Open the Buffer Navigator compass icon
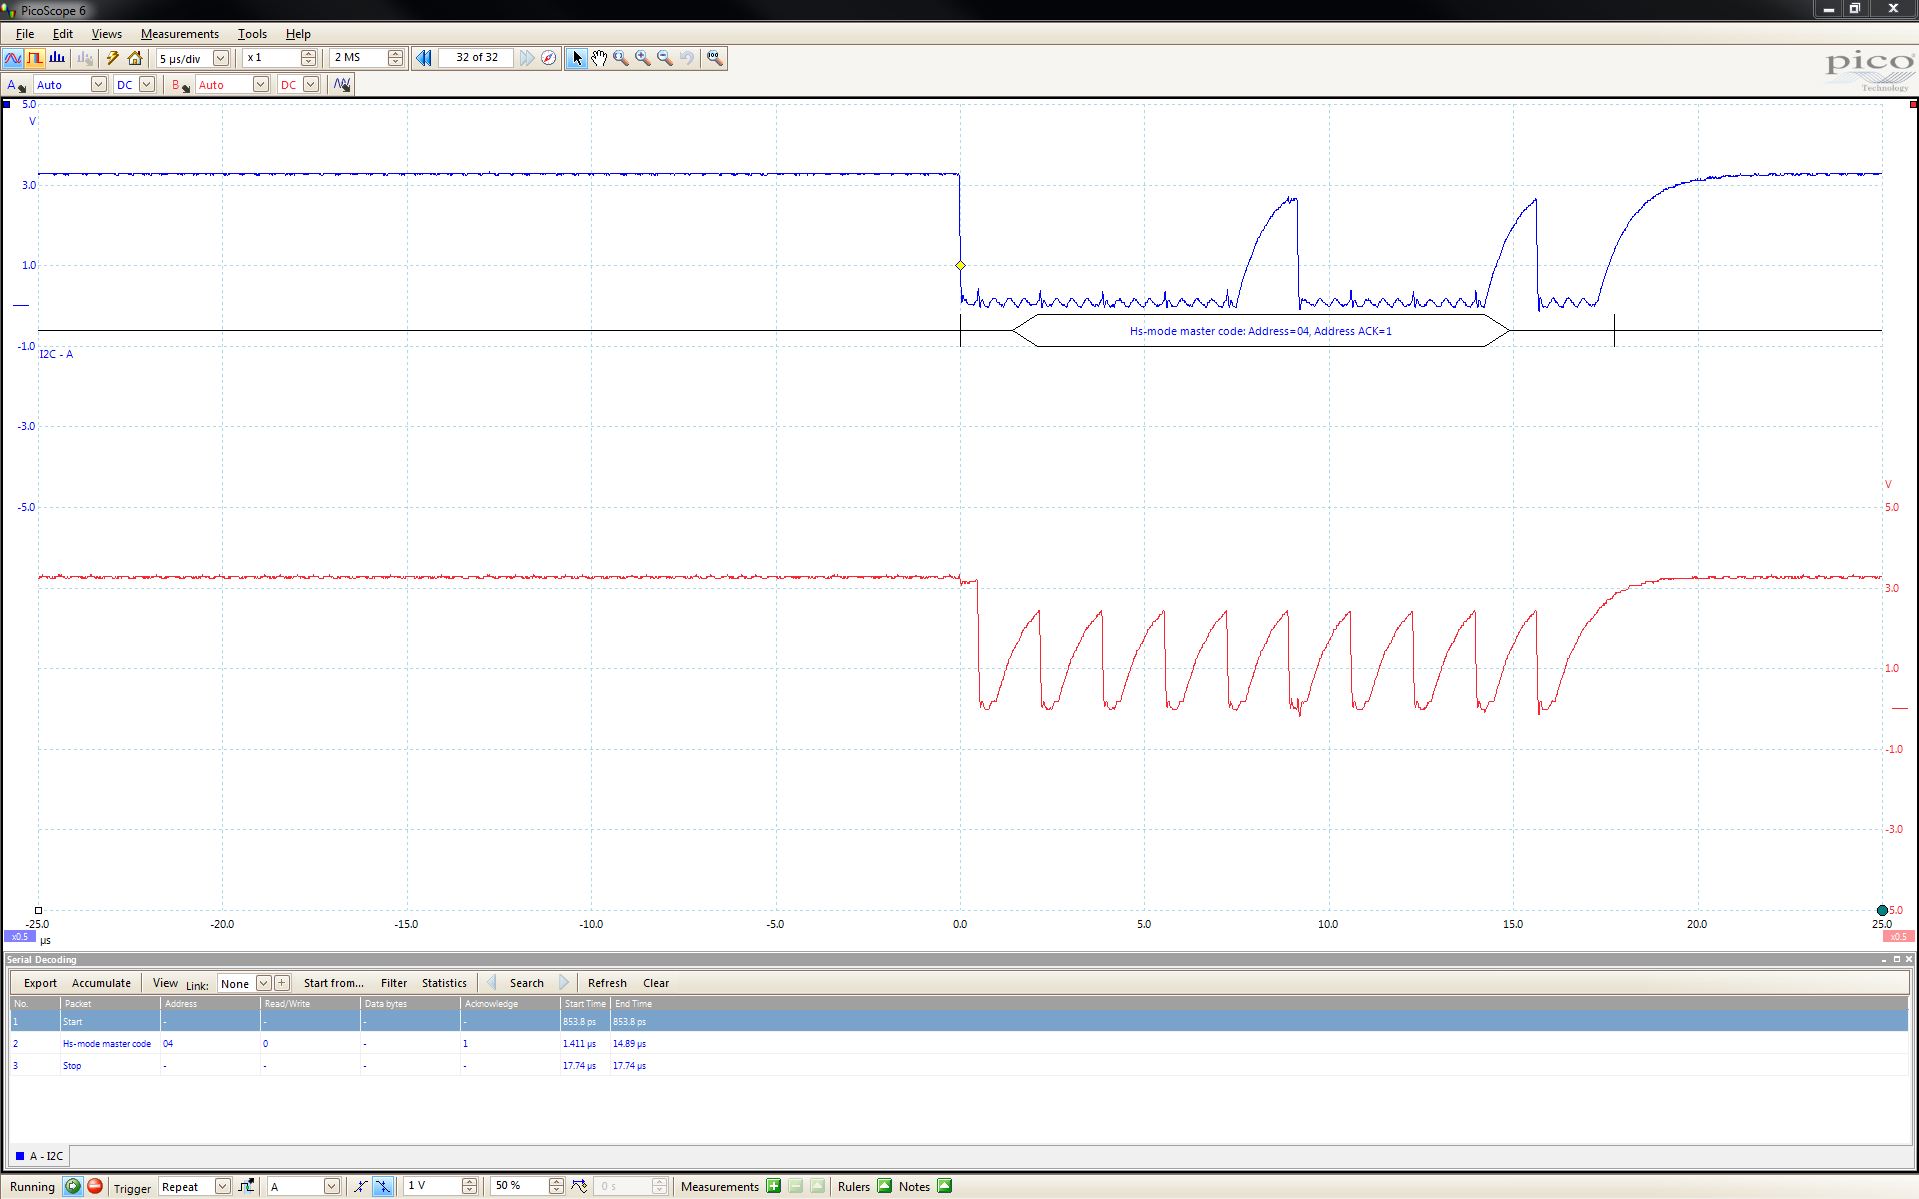This screenshot has height=1199, width=1919. (549, 58)
